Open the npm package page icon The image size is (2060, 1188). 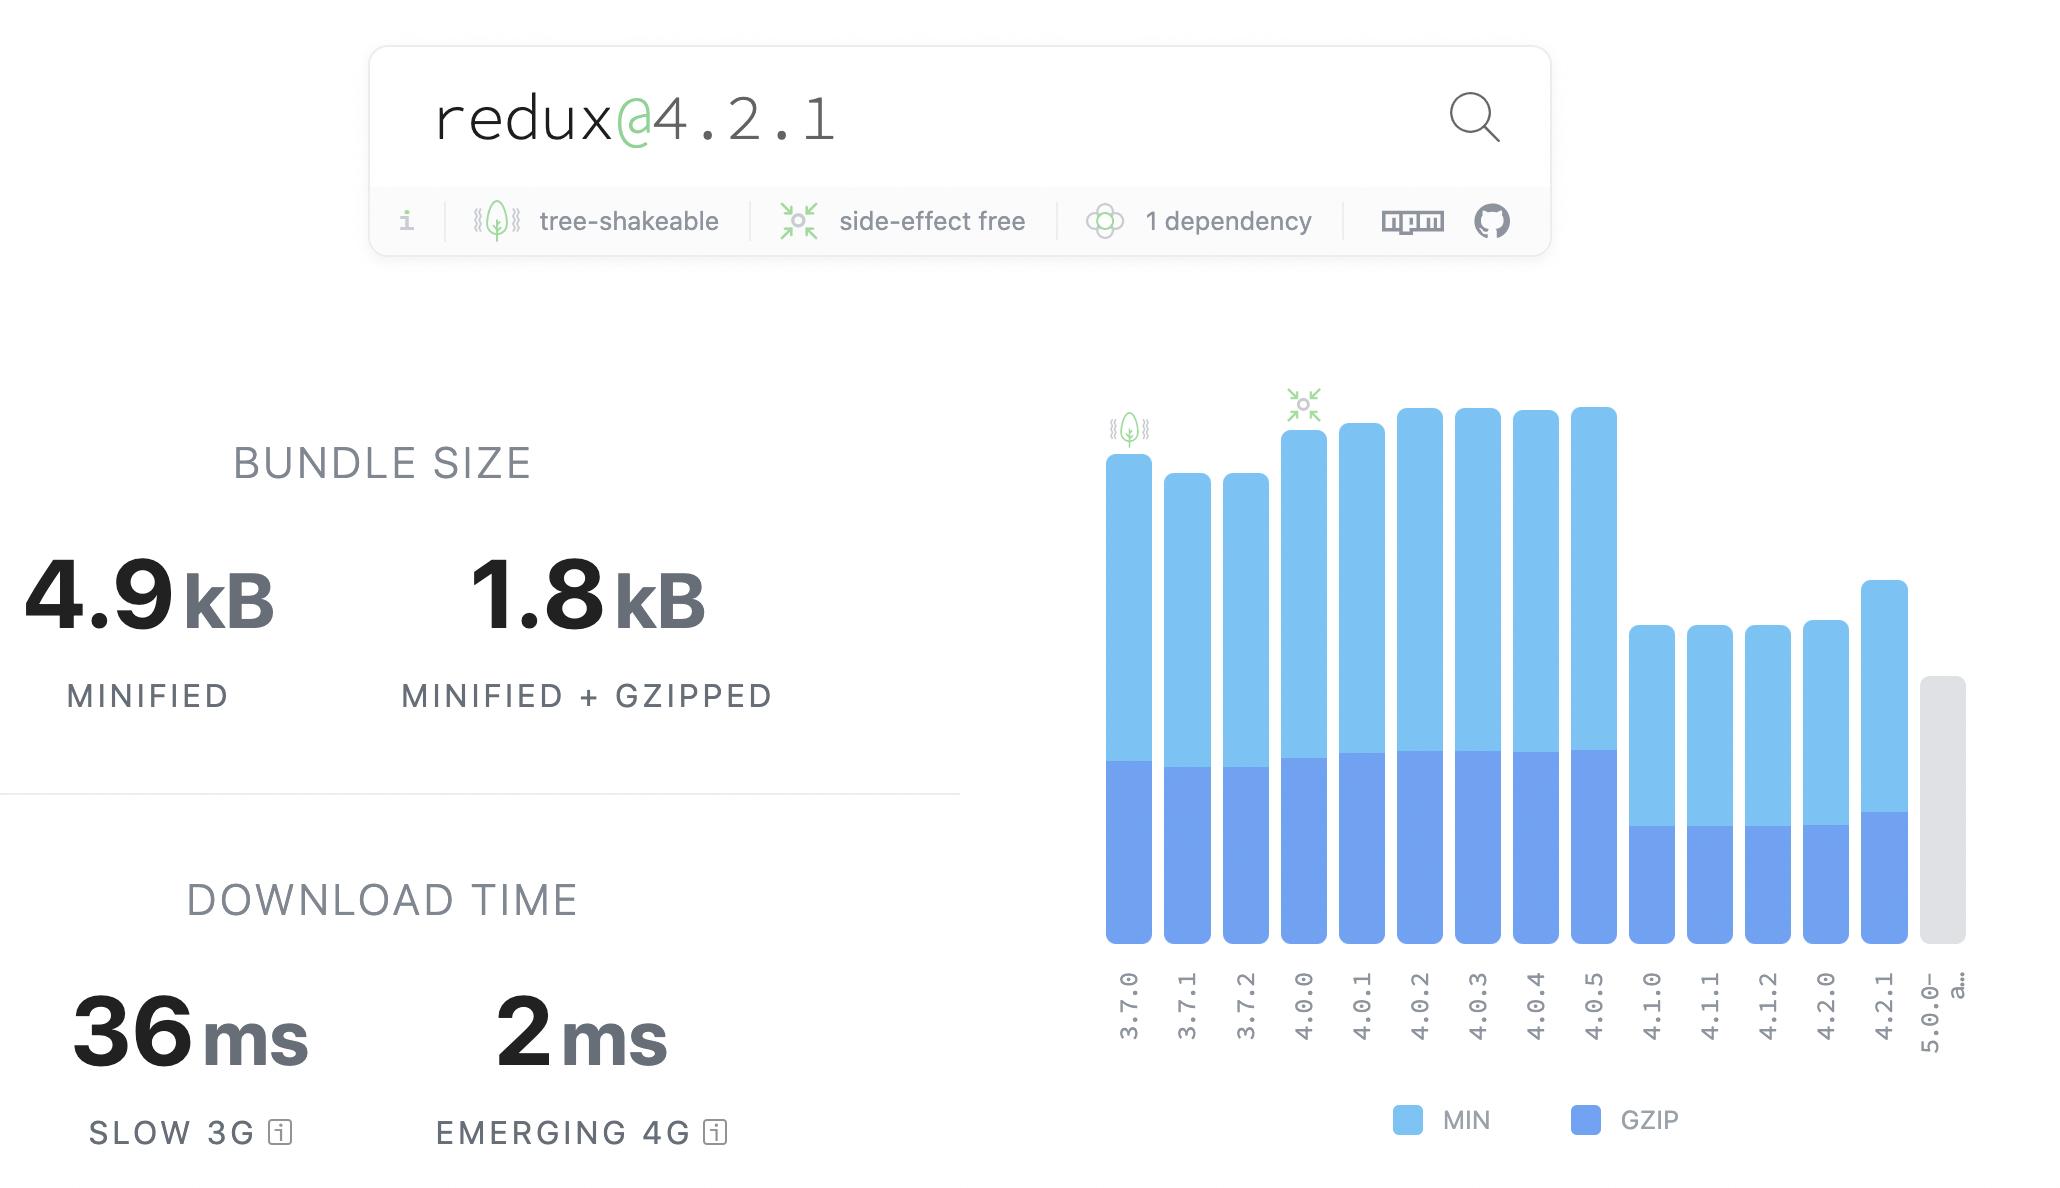point(1412,221)
